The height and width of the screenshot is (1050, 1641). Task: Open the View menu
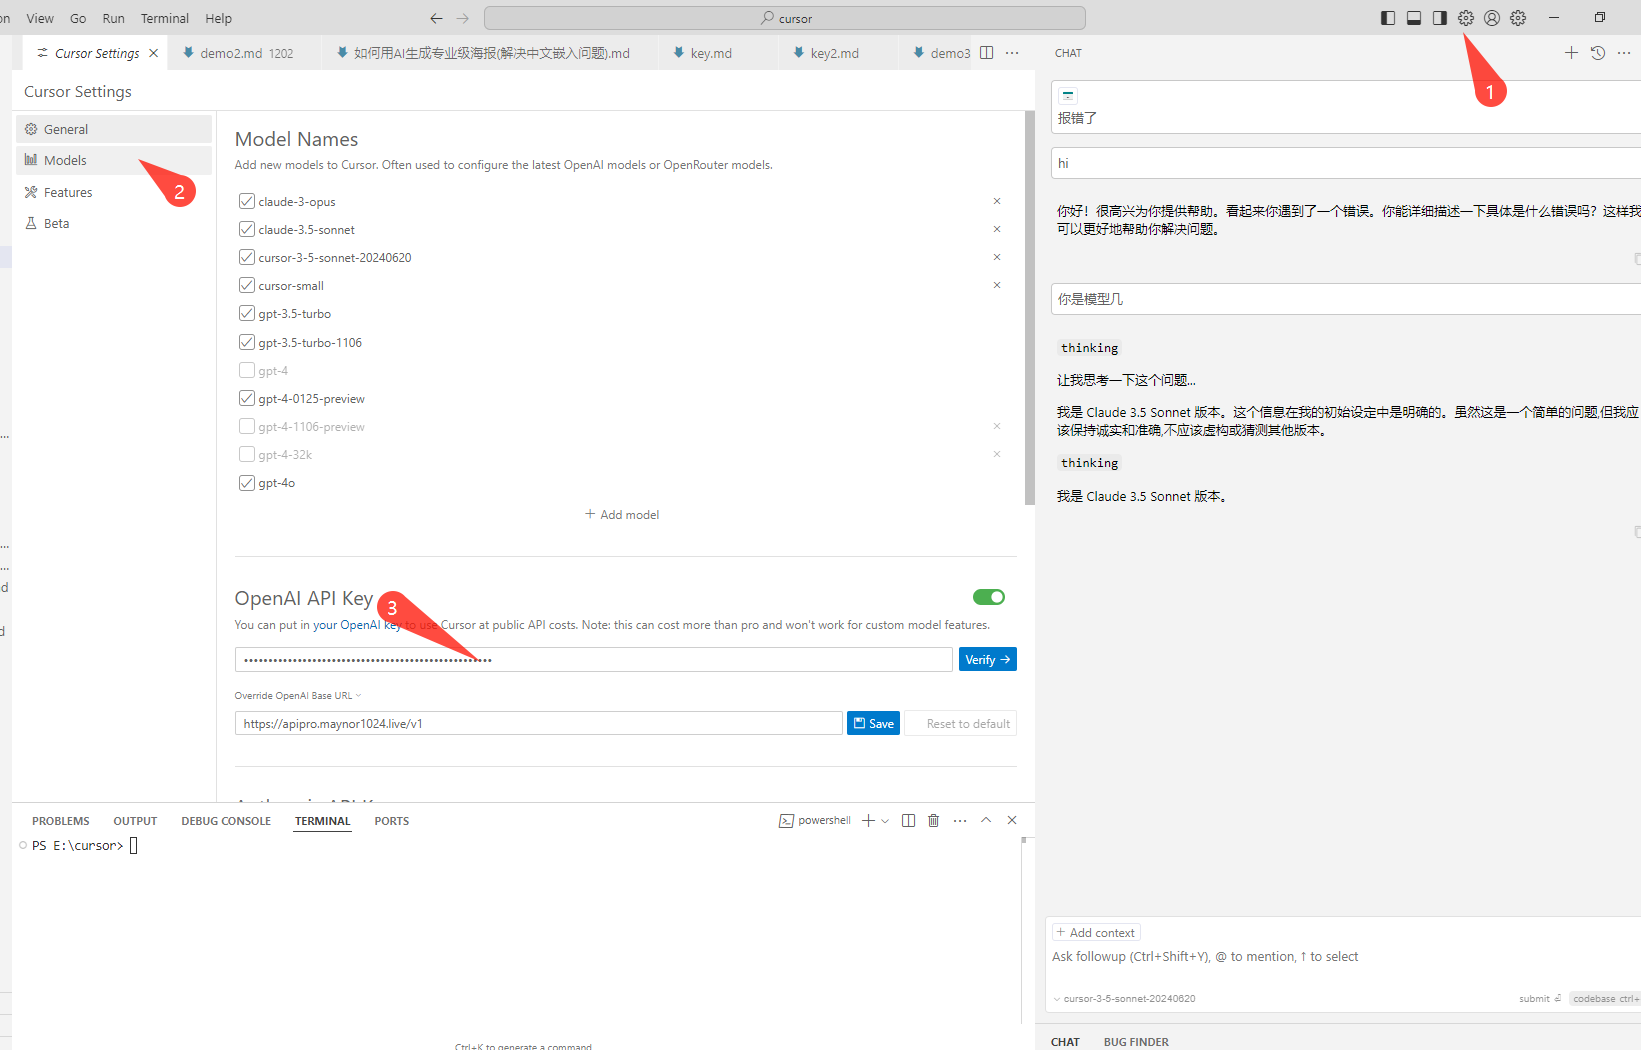40,18
